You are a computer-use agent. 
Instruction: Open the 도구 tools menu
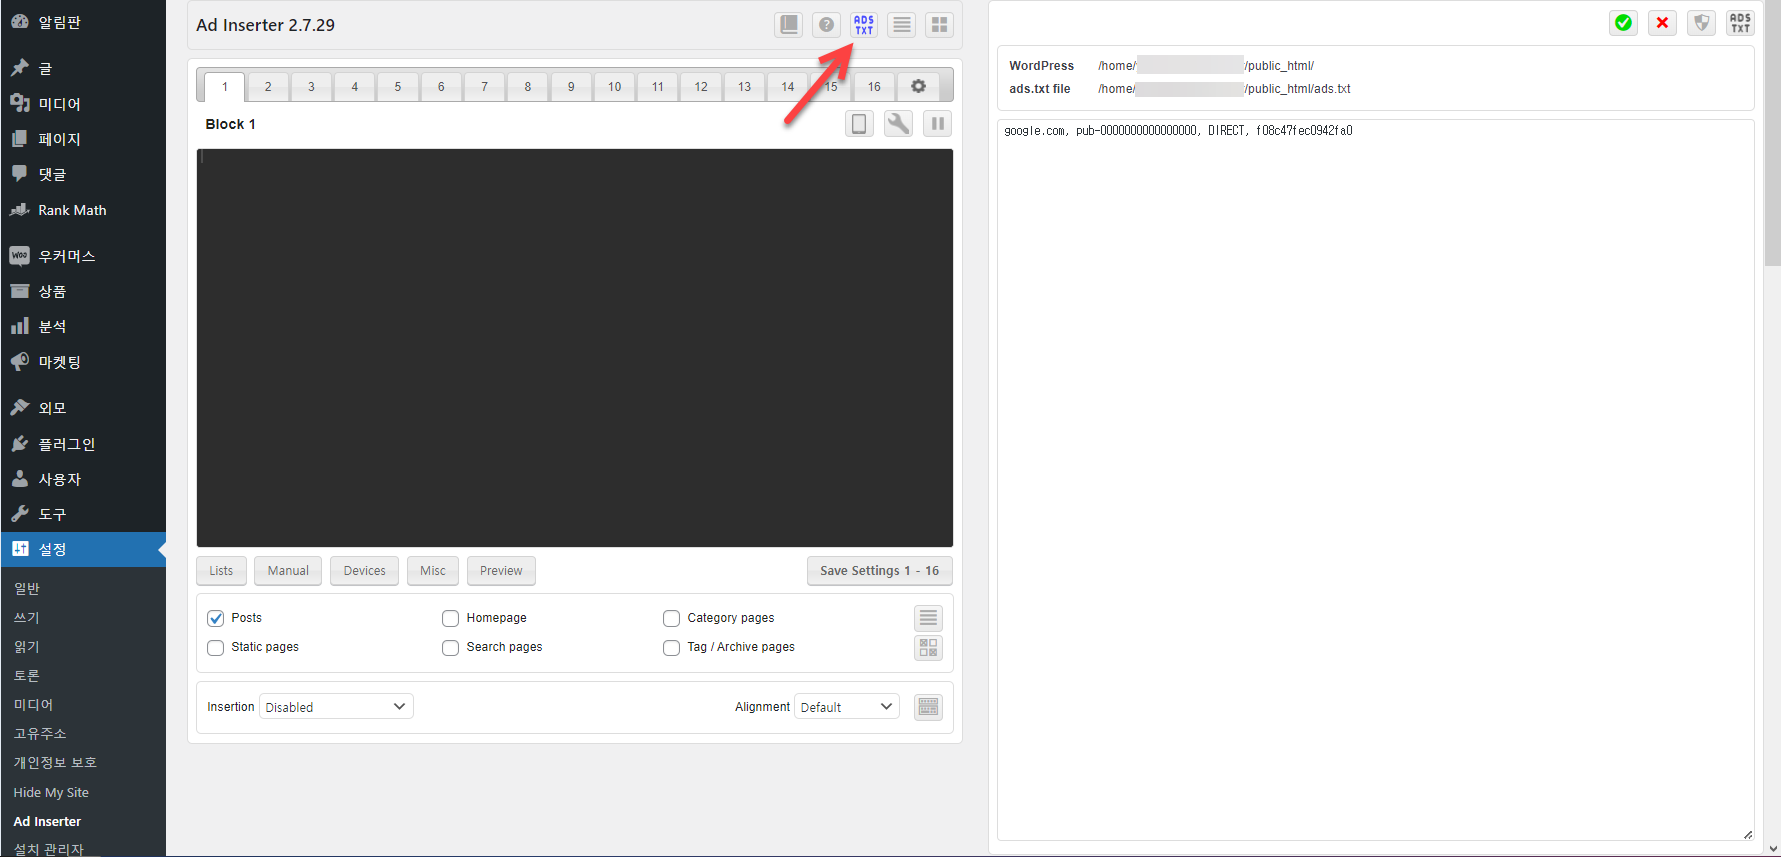coord(83,514)
